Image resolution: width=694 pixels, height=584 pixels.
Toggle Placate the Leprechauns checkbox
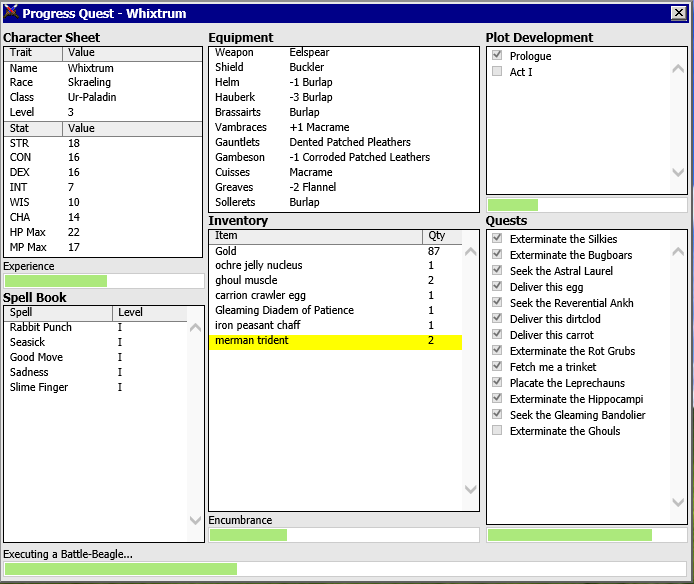tap(497, 382)
